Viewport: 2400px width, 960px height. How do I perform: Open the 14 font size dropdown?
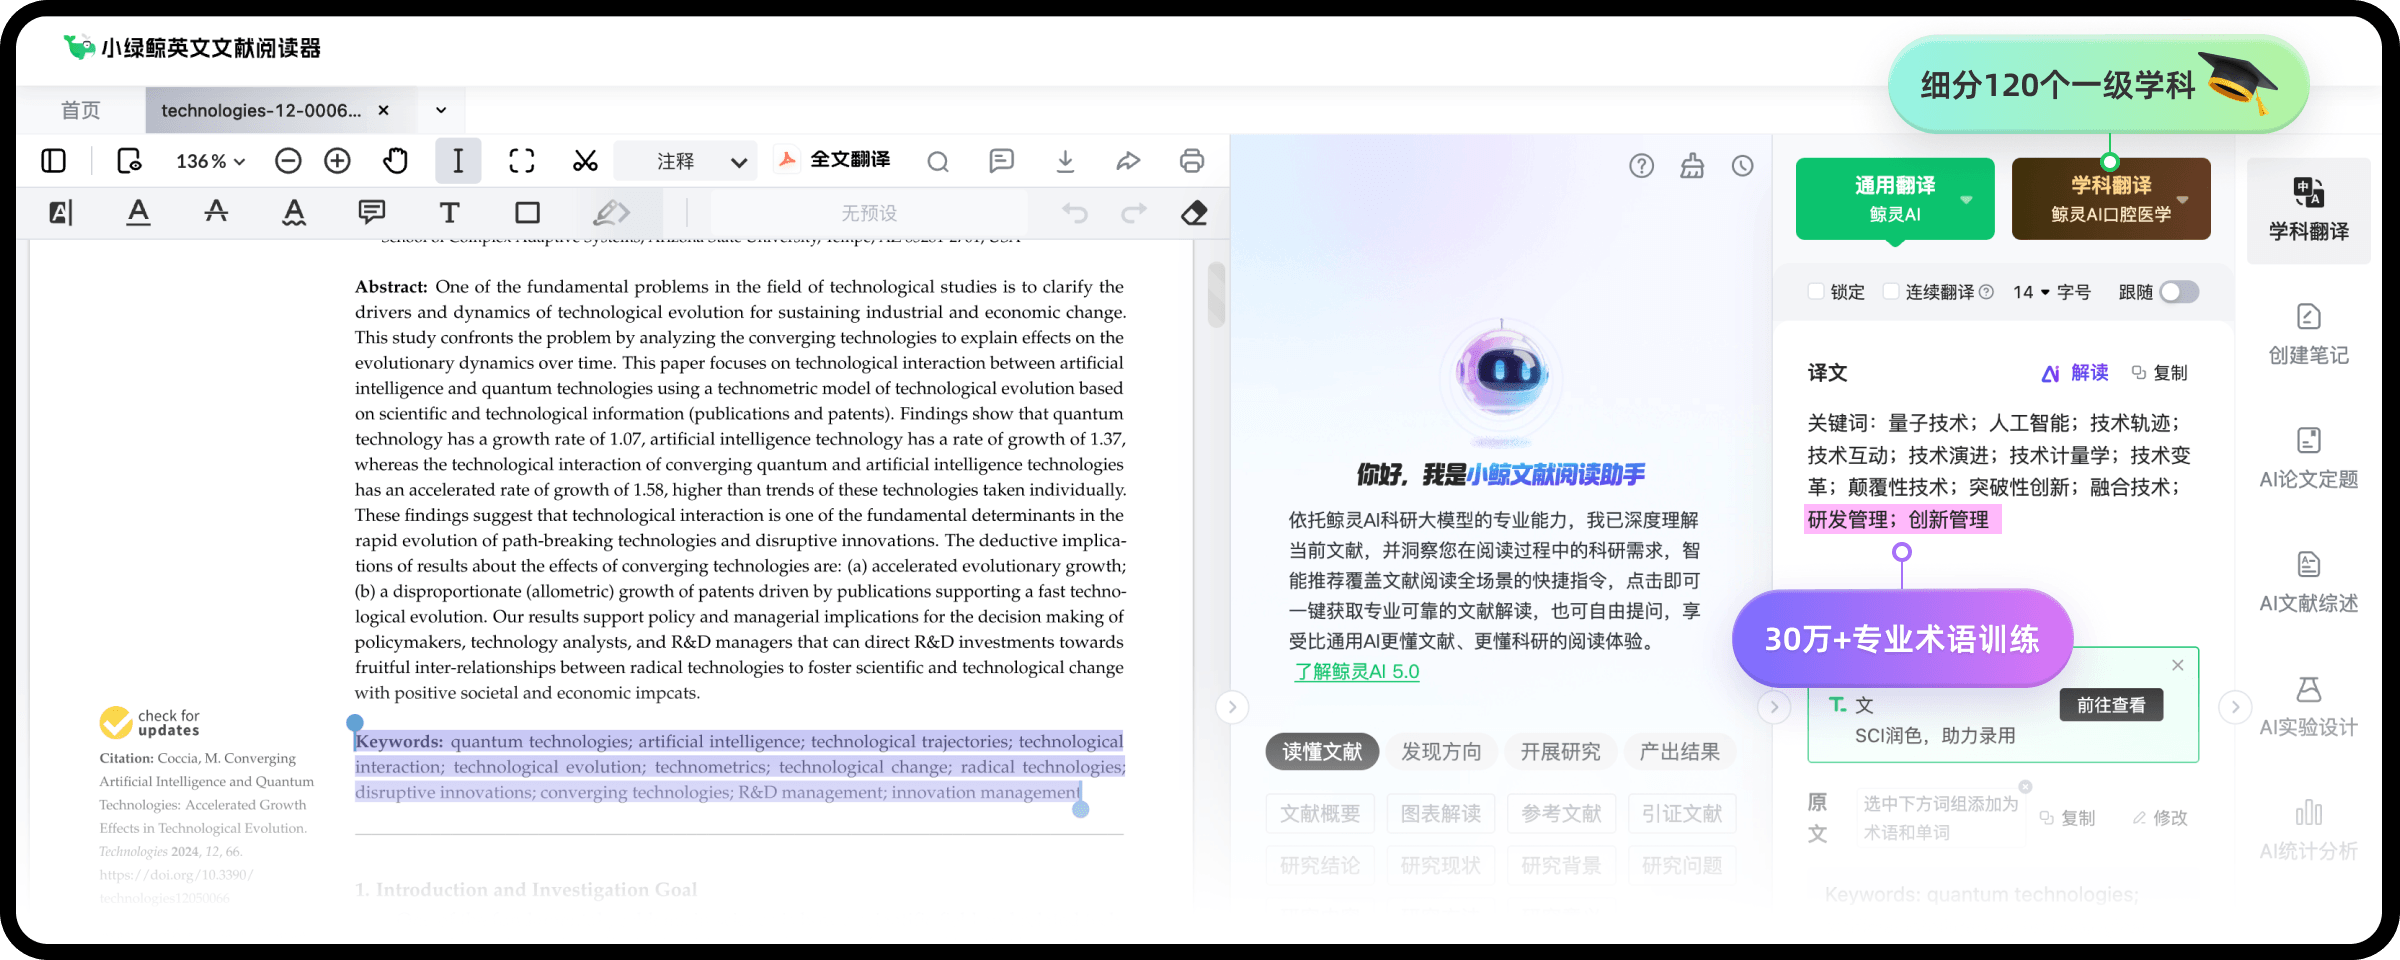(2031, 292)
